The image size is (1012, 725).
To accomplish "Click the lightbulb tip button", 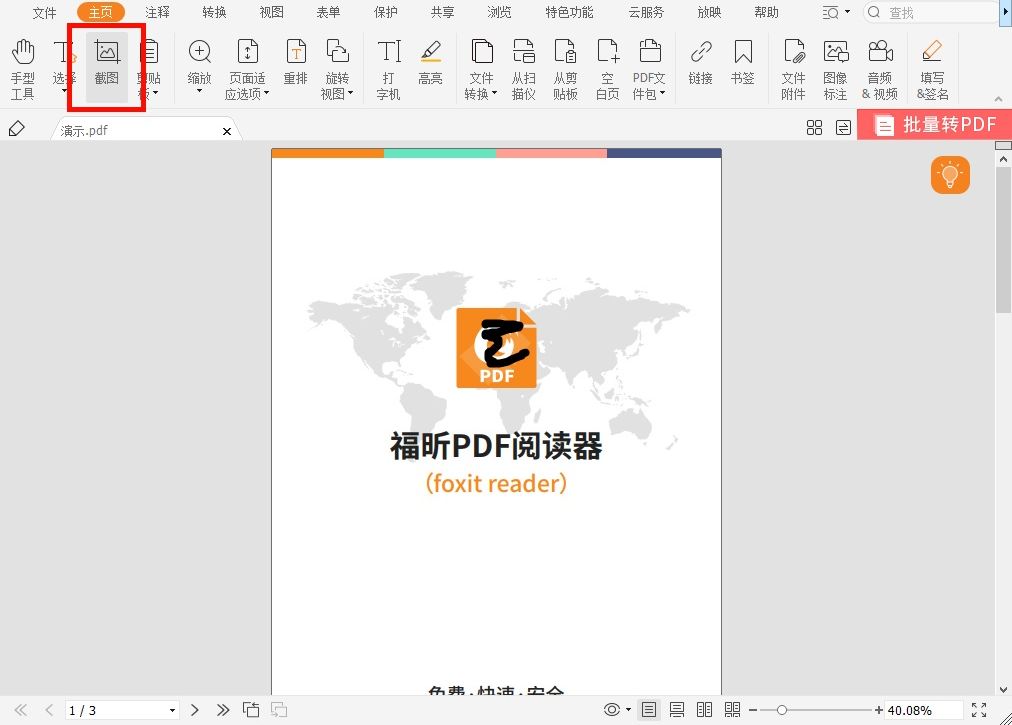I will tap(949, 174).
